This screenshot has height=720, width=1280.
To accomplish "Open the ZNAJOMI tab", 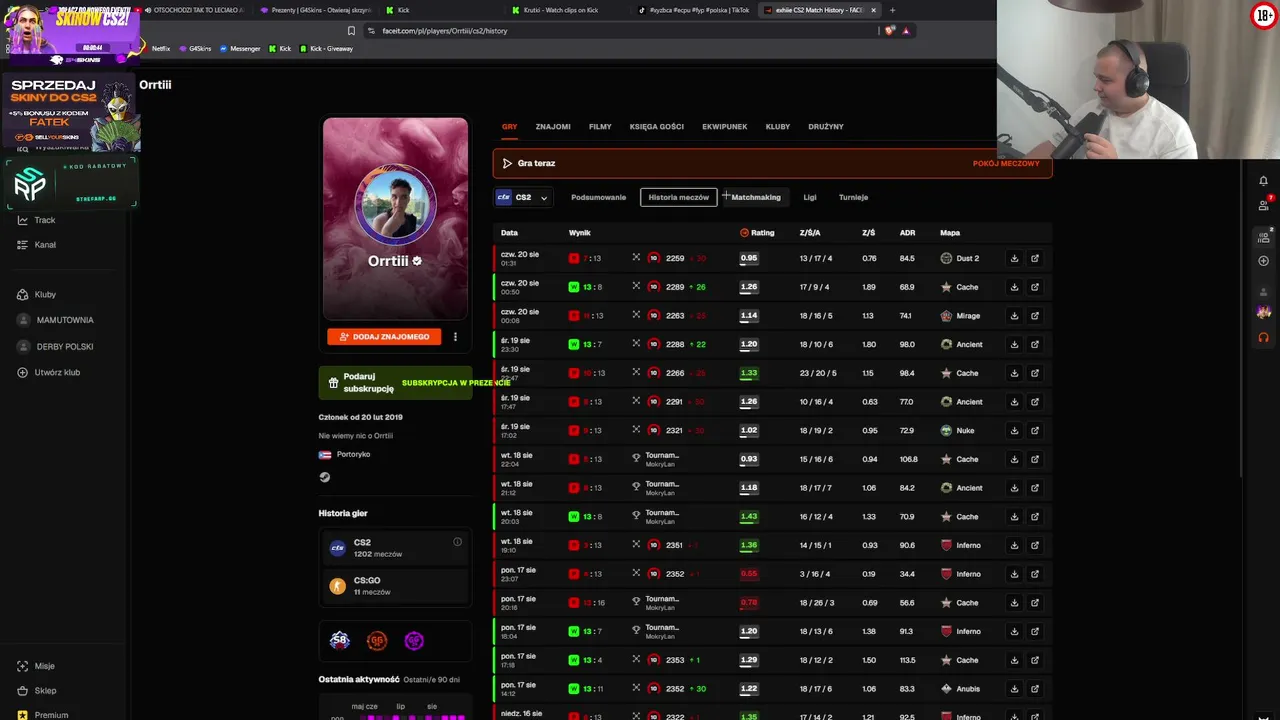I will [553, 127].
